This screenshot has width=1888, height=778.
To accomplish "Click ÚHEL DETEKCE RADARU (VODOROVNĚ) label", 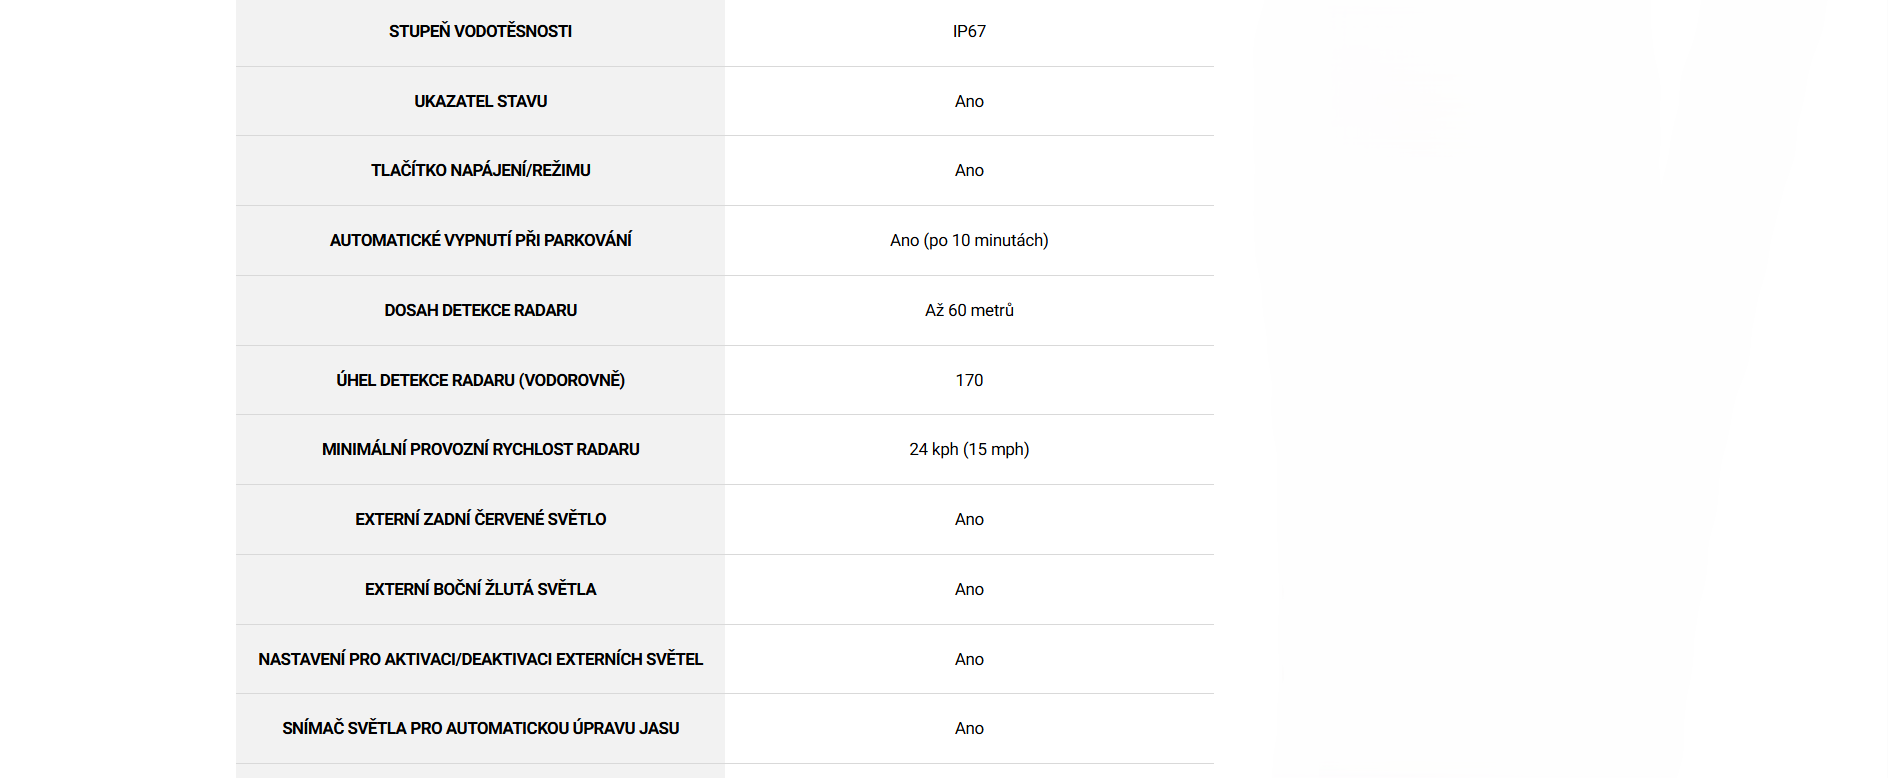I will pos(480,380).
